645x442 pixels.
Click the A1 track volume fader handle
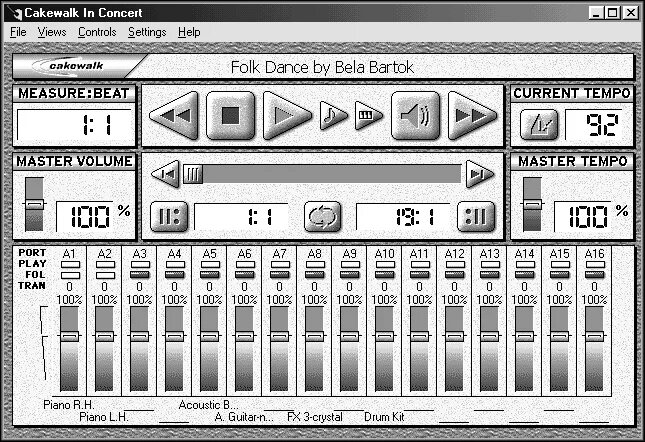click(70, 336)
